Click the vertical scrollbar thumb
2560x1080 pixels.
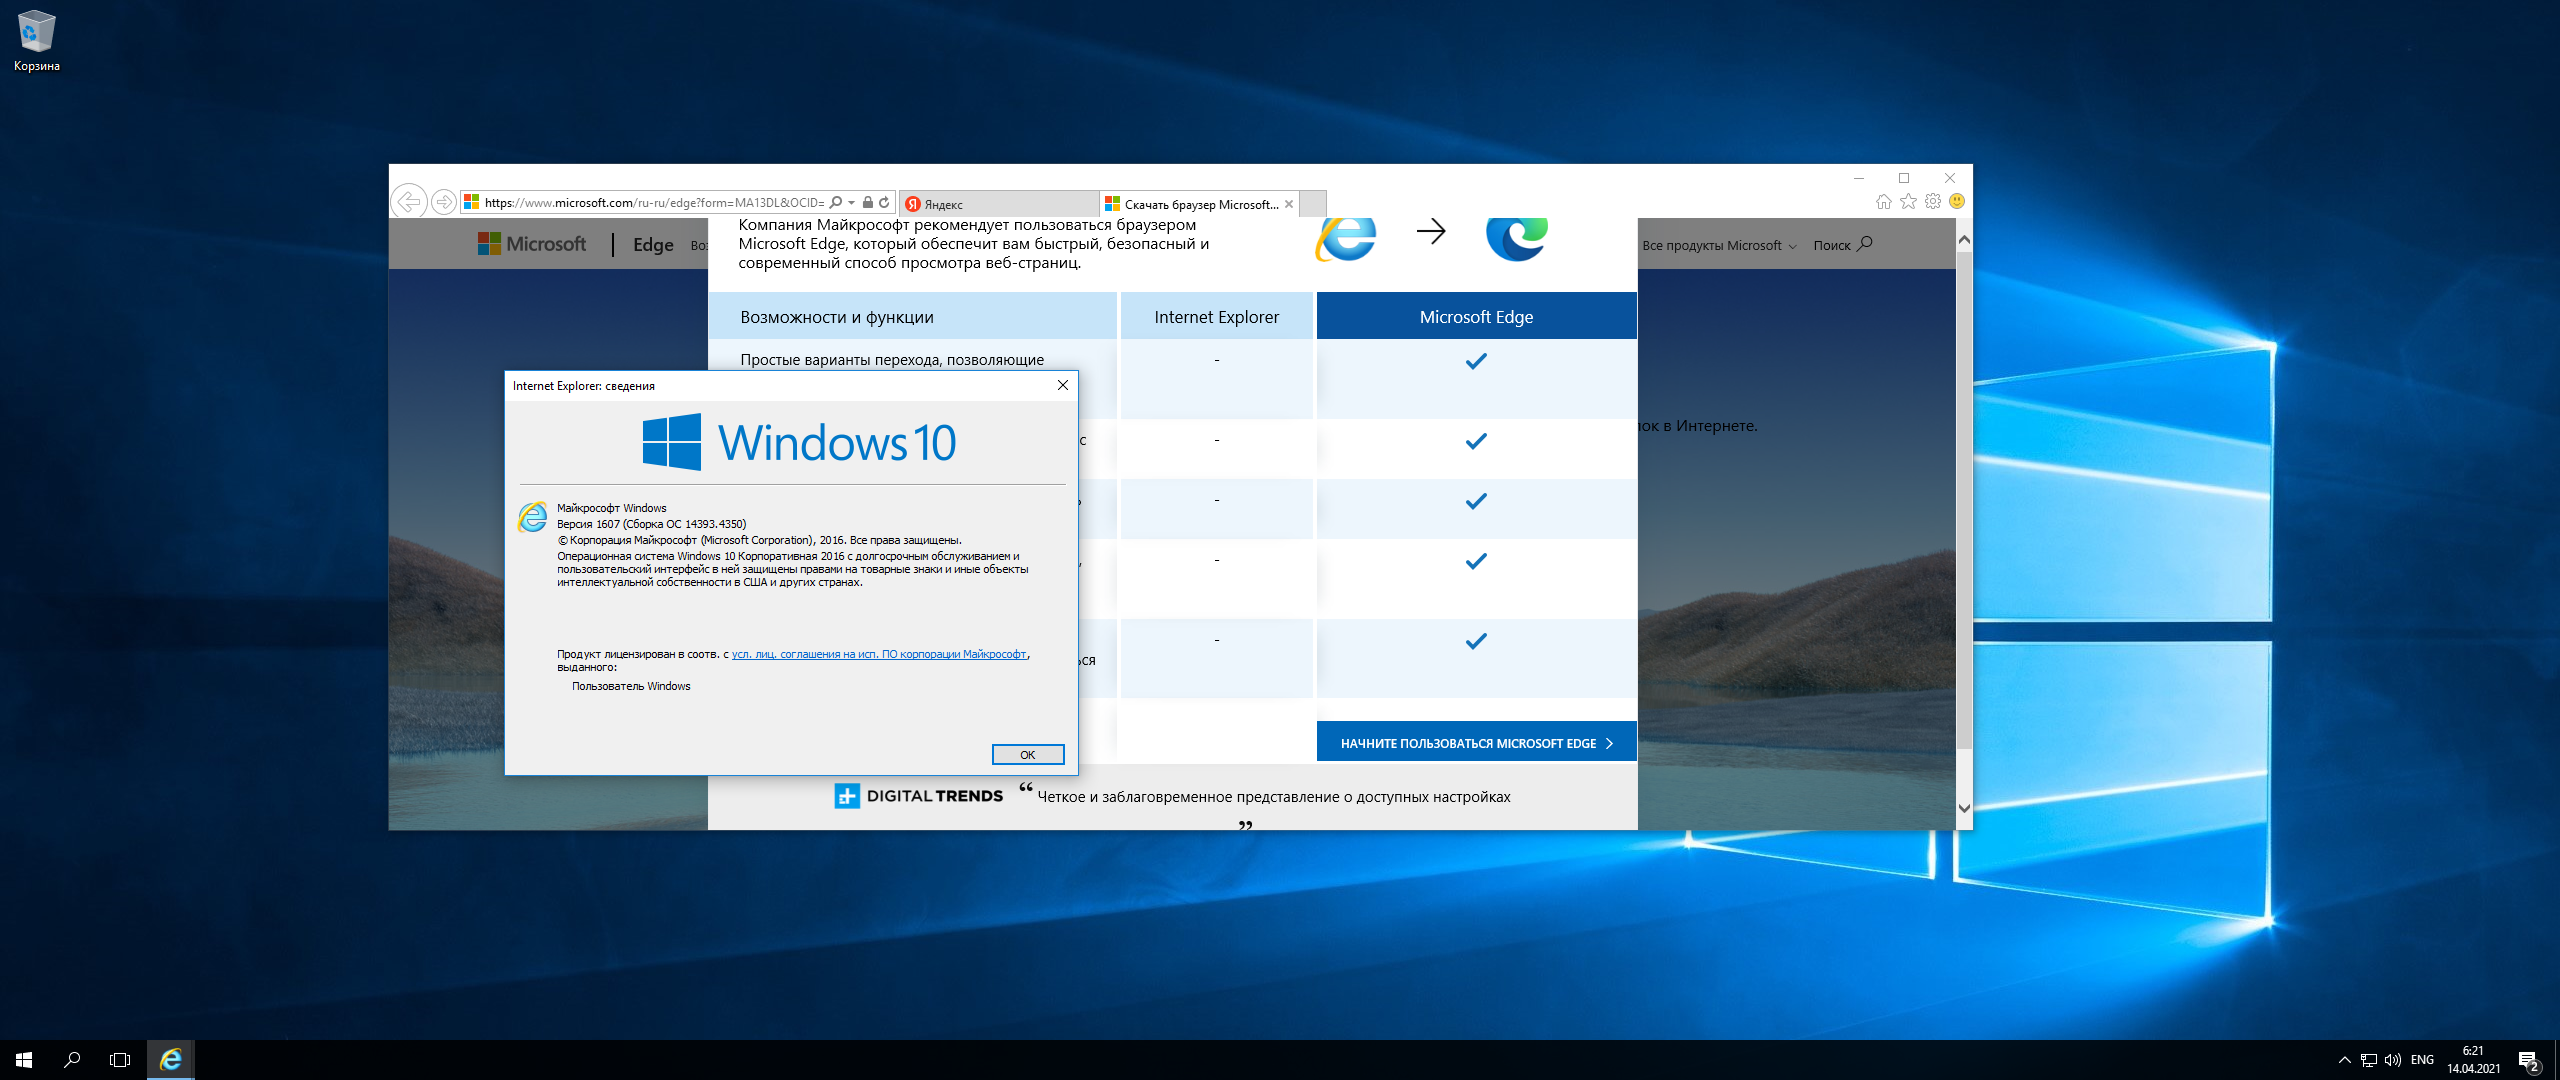click(x=1964, y=499)
